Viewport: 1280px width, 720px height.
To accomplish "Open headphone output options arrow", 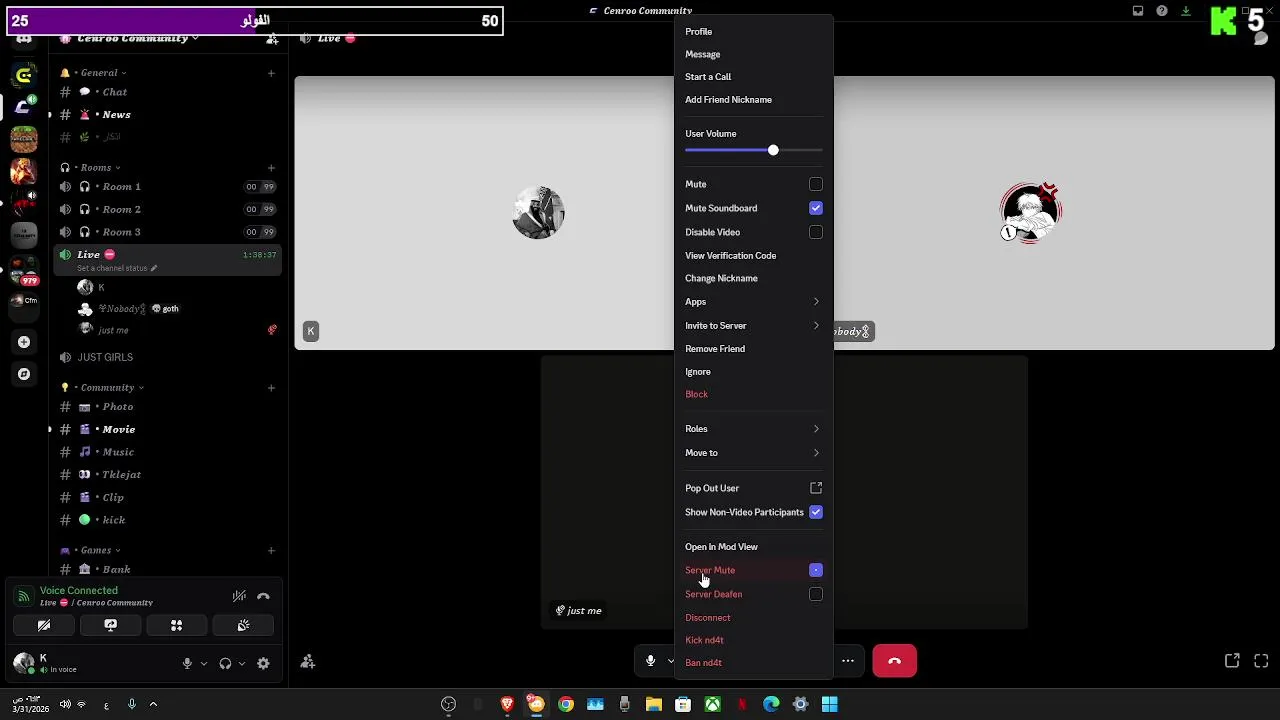I will (x=242, y=663).
